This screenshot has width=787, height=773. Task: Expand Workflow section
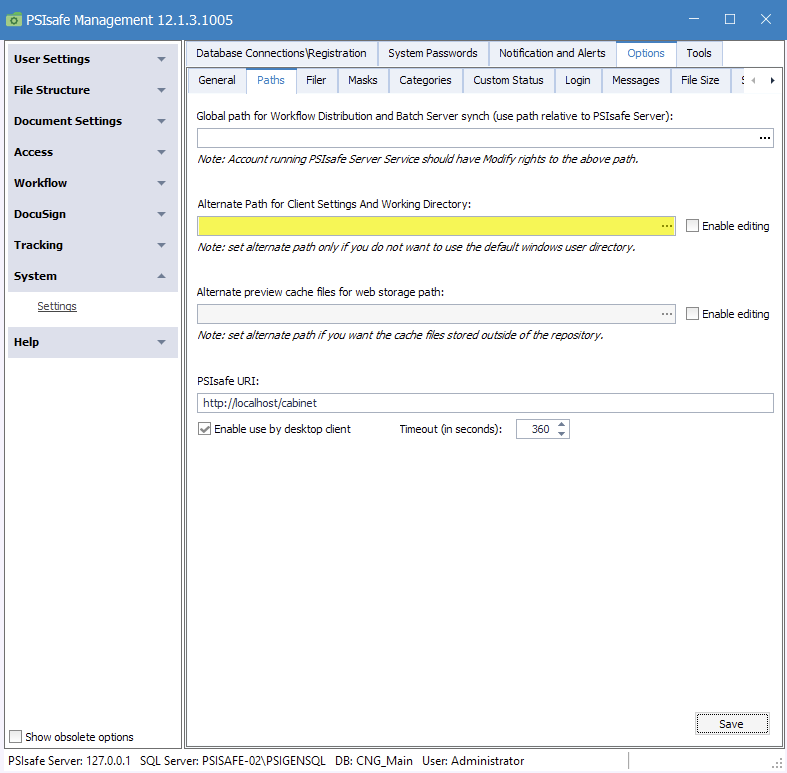93,183
